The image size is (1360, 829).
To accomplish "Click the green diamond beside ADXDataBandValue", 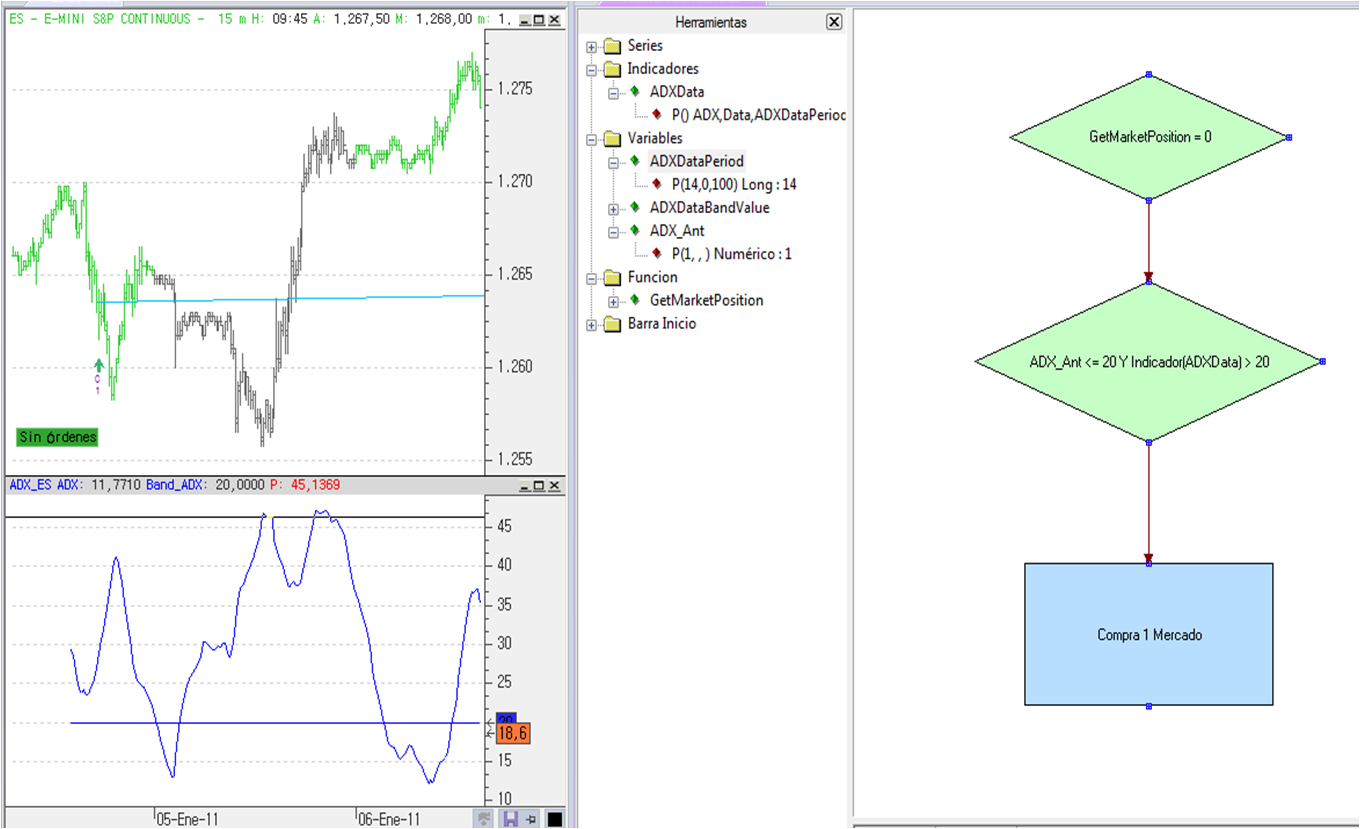I will click(x=634, y=208).
